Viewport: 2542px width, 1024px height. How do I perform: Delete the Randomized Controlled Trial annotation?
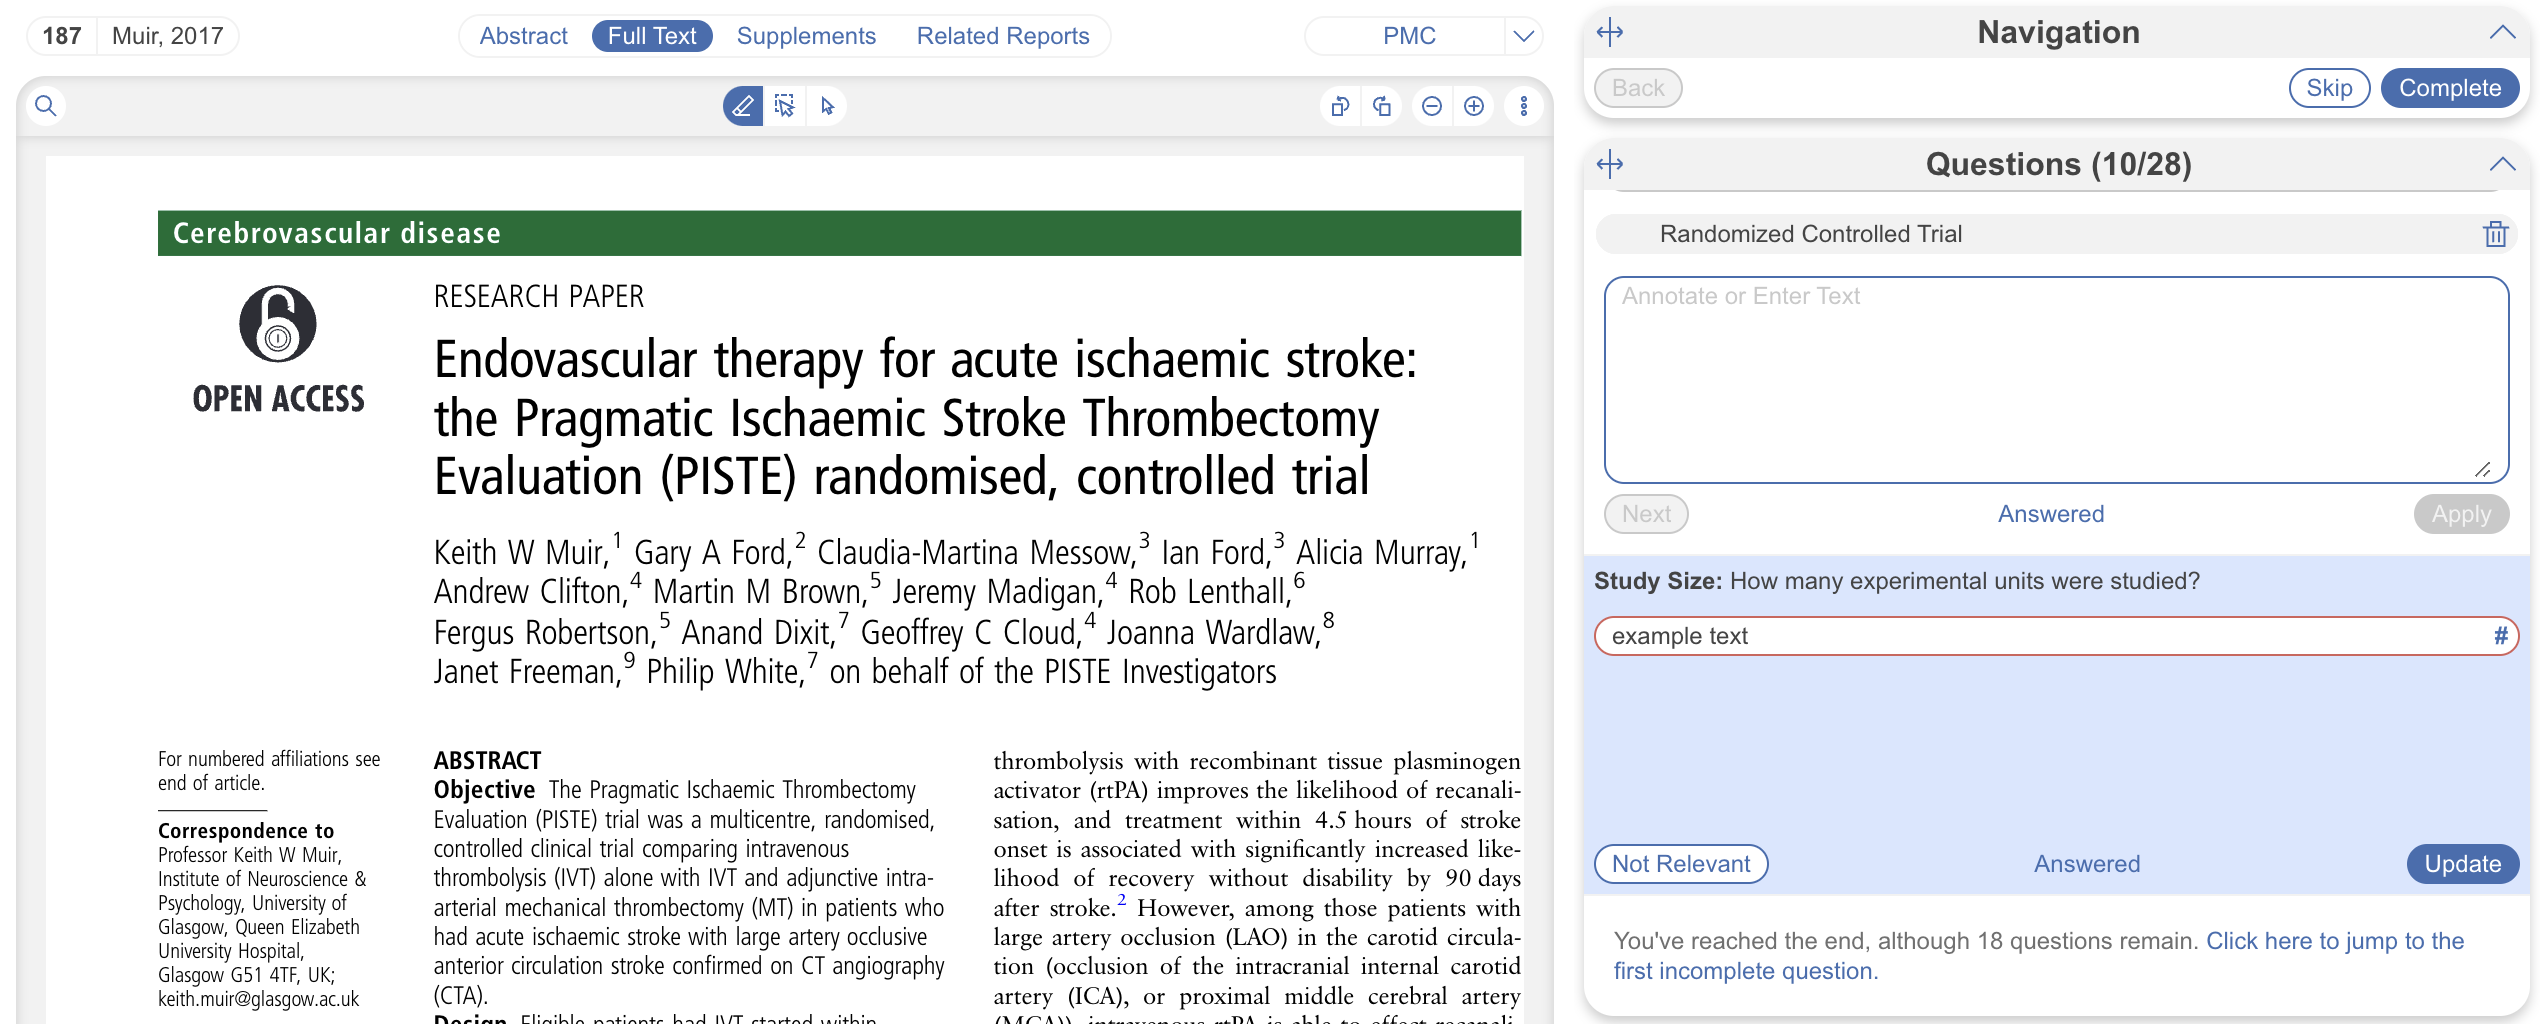tap(2495, 234)
